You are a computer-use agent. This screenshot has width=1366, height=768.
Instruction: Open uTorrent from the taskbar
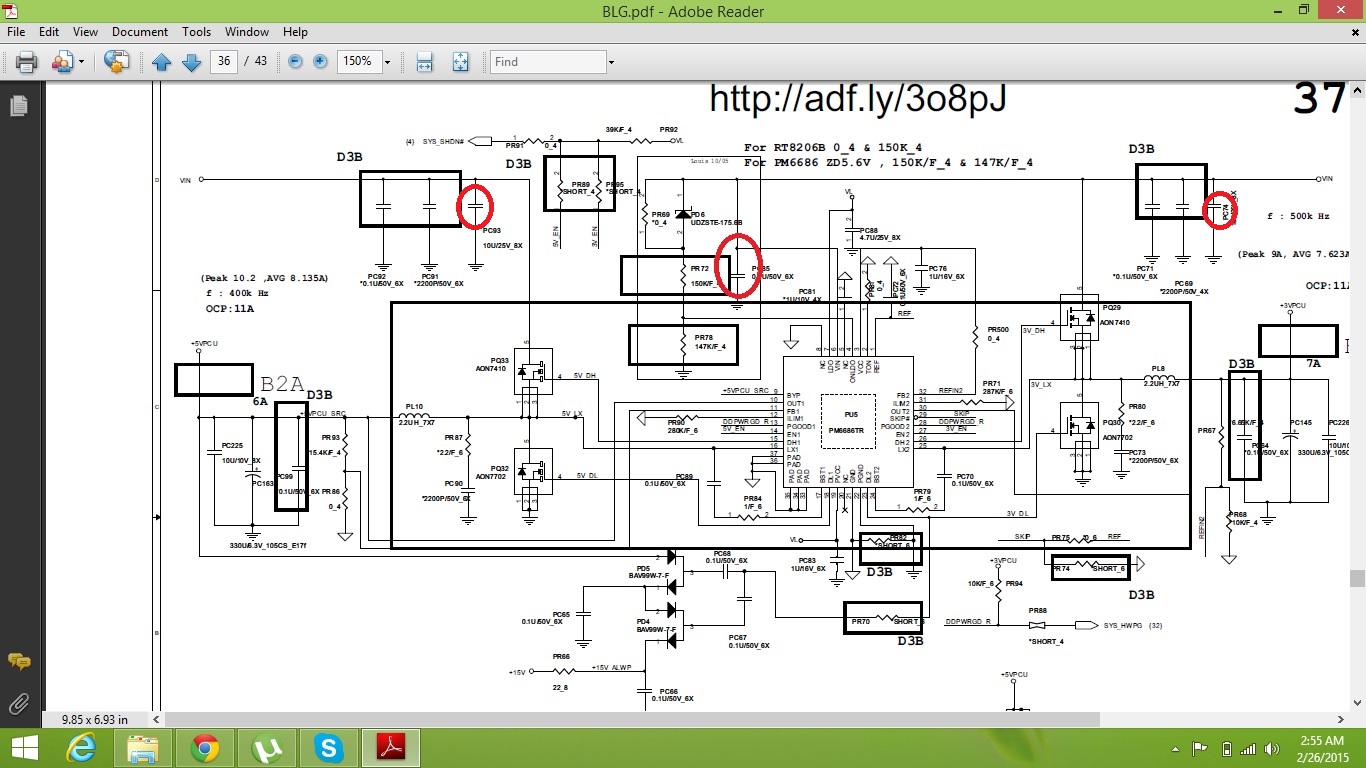click(266, 747)
